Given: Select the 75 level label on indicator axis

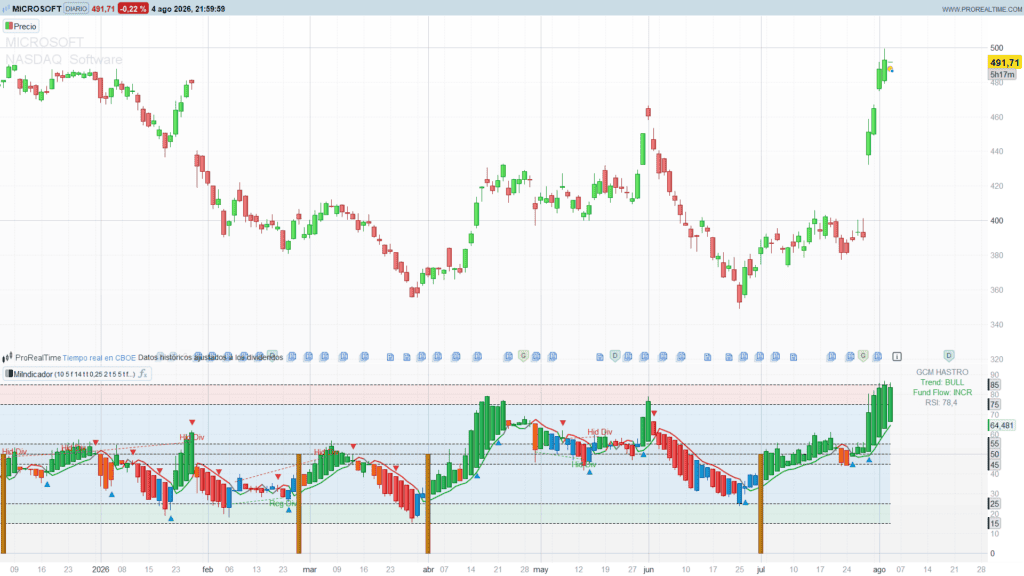Looking at the screenshot, I should click(x=995, y=405).
